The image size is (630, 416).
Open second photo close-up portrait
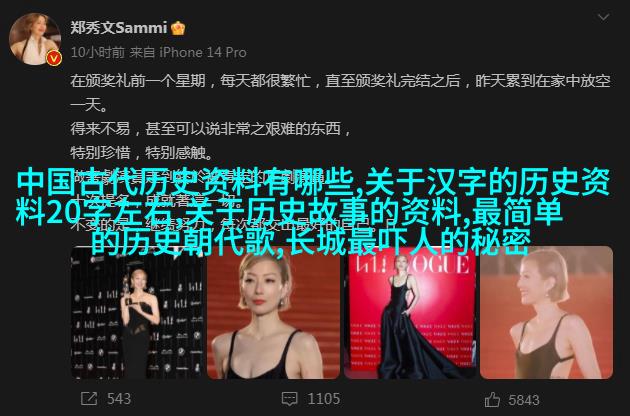point(273,313)
